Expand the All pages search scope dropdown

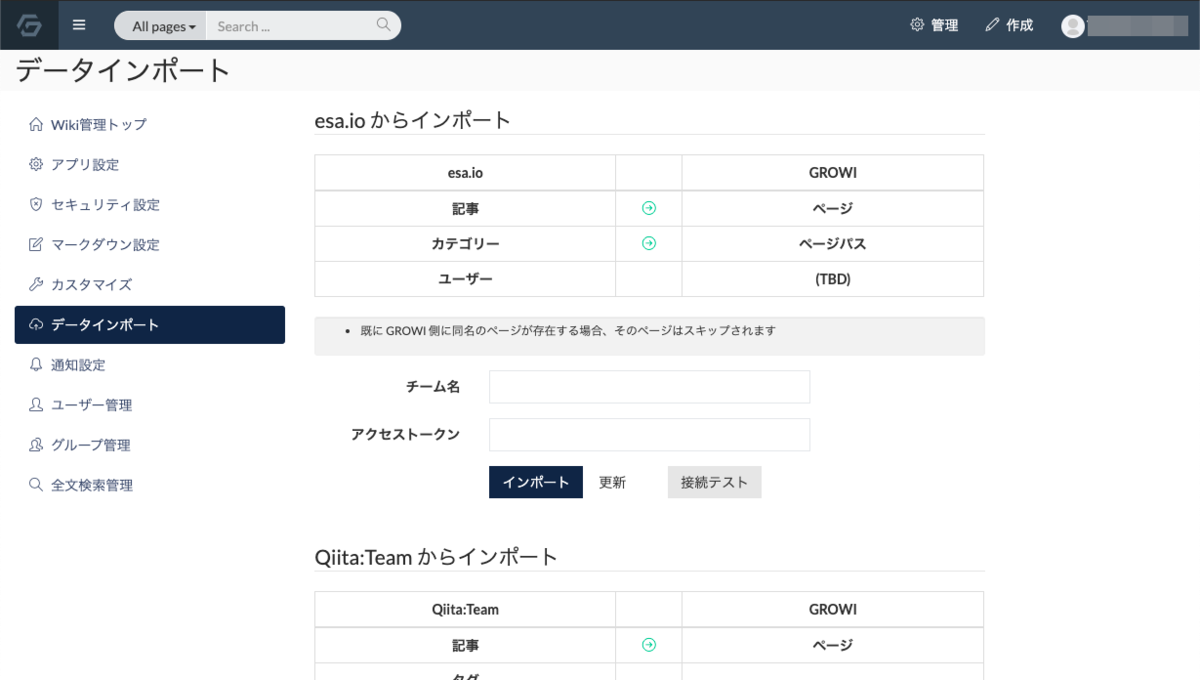click(x=159, y=25)
